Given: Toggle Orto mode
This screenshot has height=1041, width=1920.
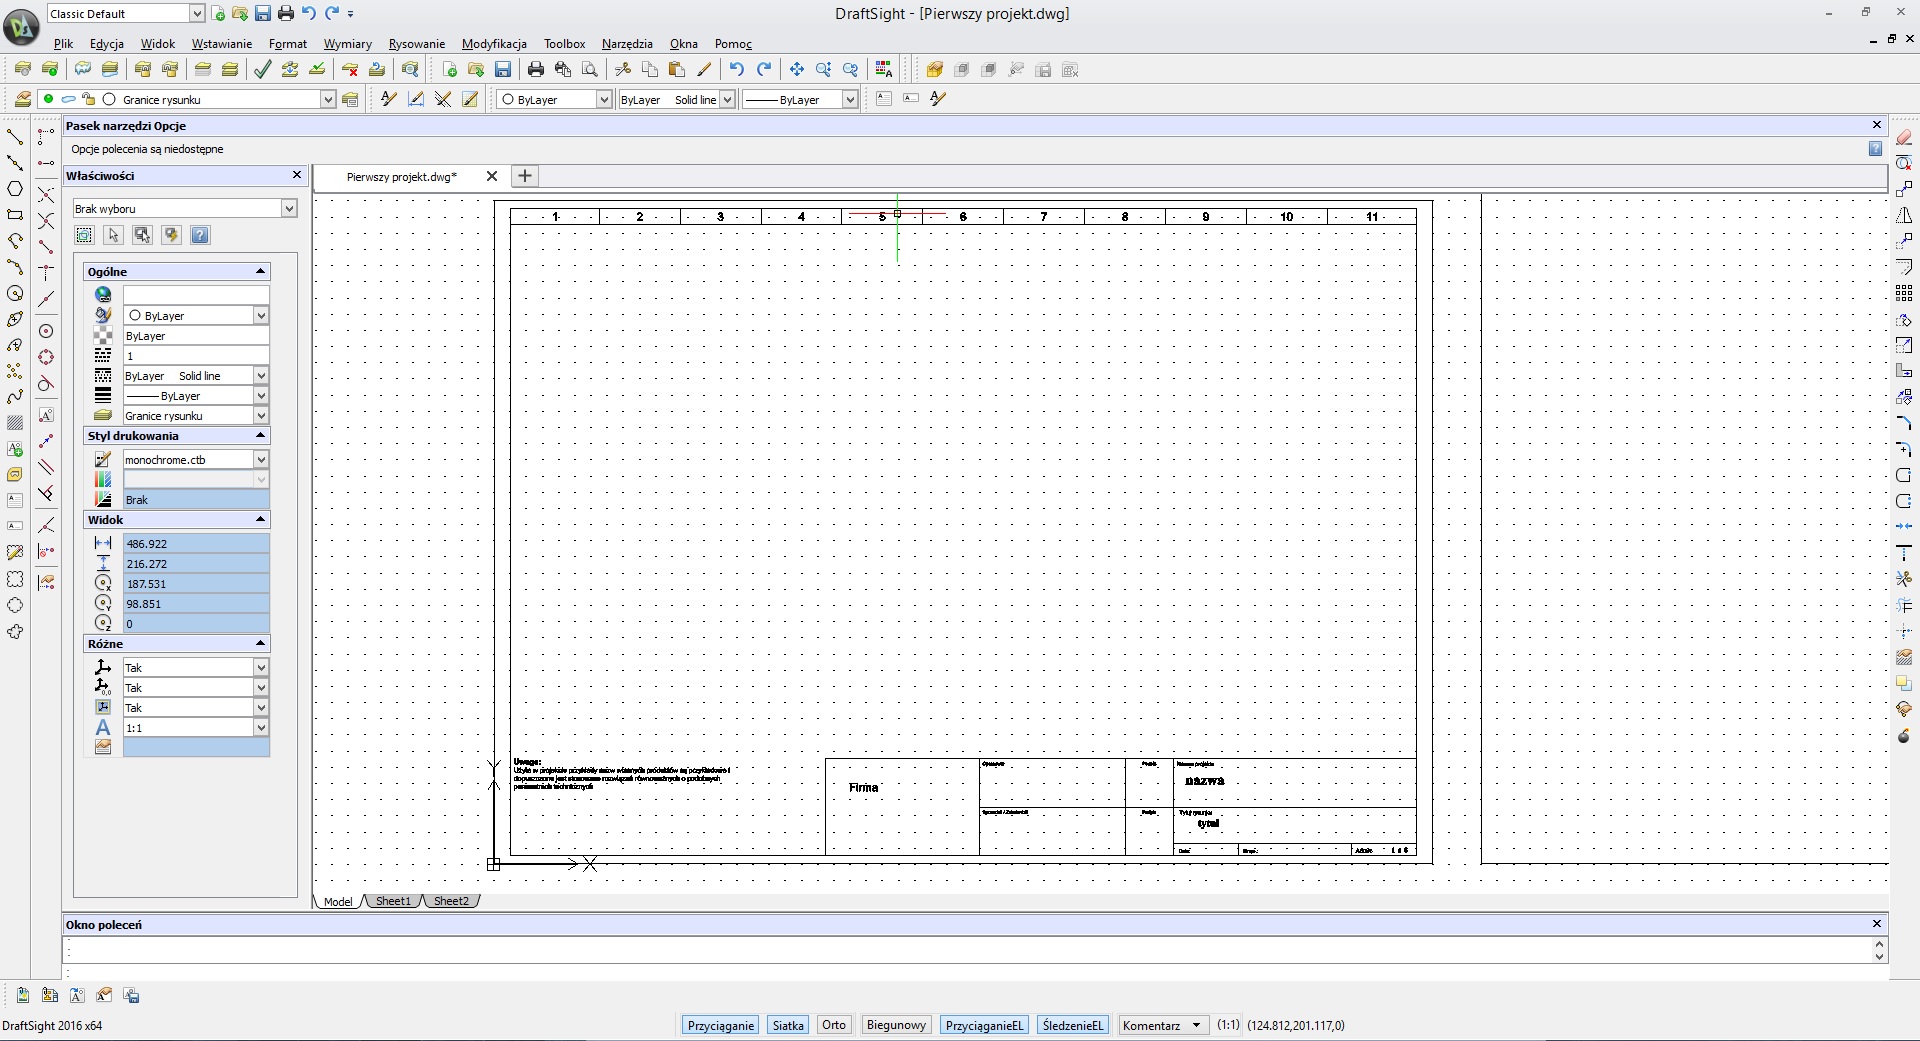Looking at the screenshot, I should 834,1025.
